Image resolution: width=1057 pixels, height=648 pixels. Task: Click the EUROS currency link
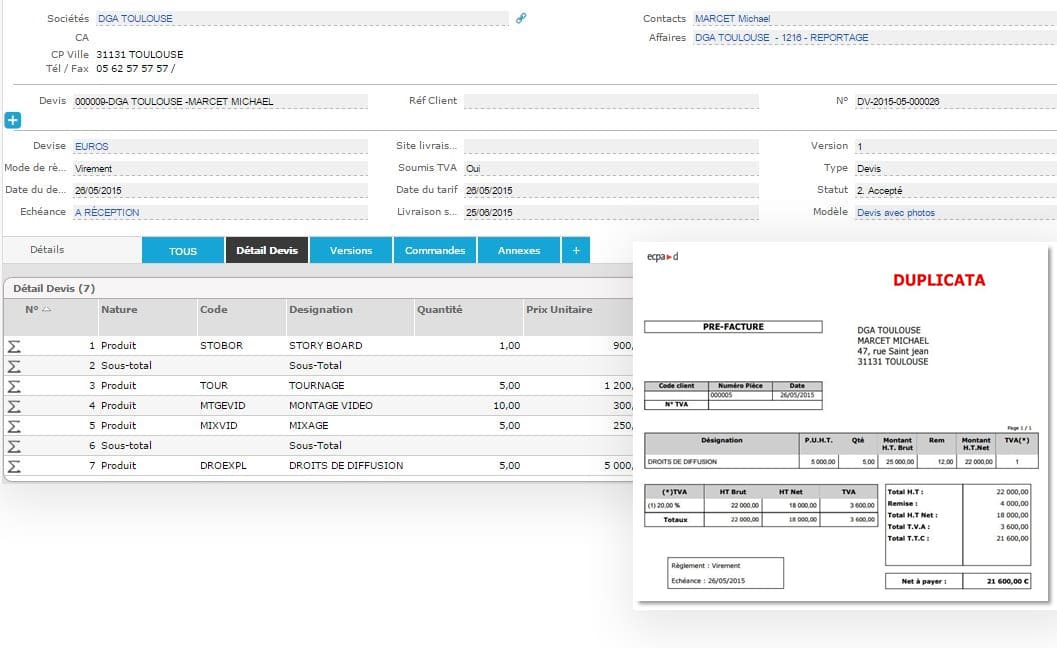92,146
